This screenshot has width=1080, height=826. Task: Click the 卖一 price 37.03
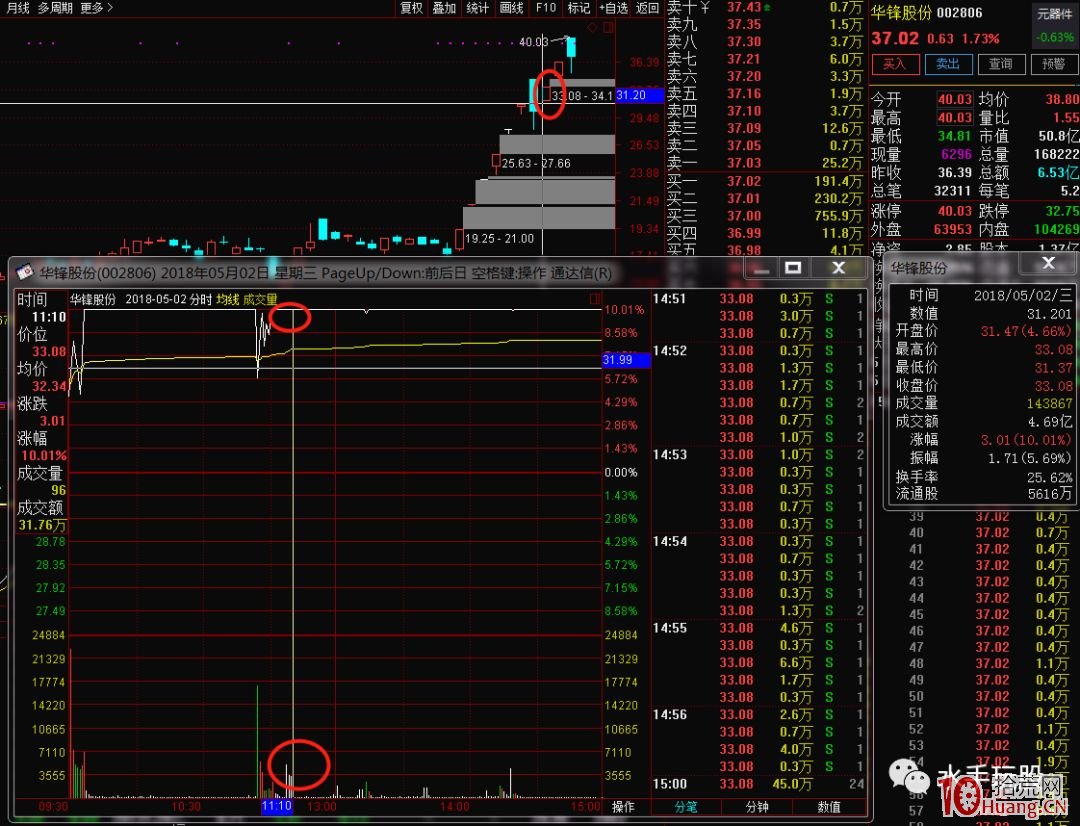coord(744,163)
